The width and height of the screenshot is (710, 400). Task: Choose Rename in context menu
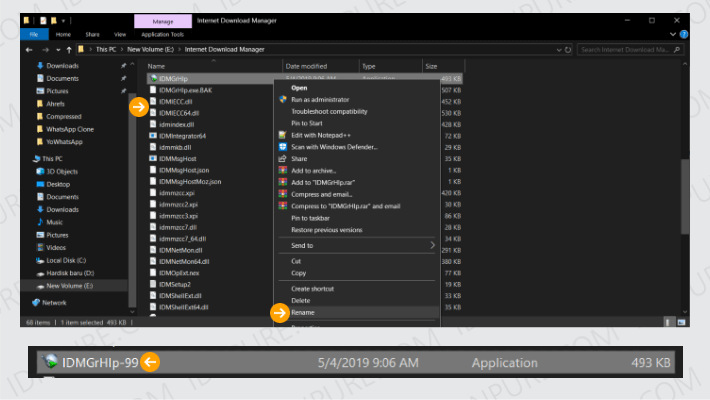click(302, 313)
